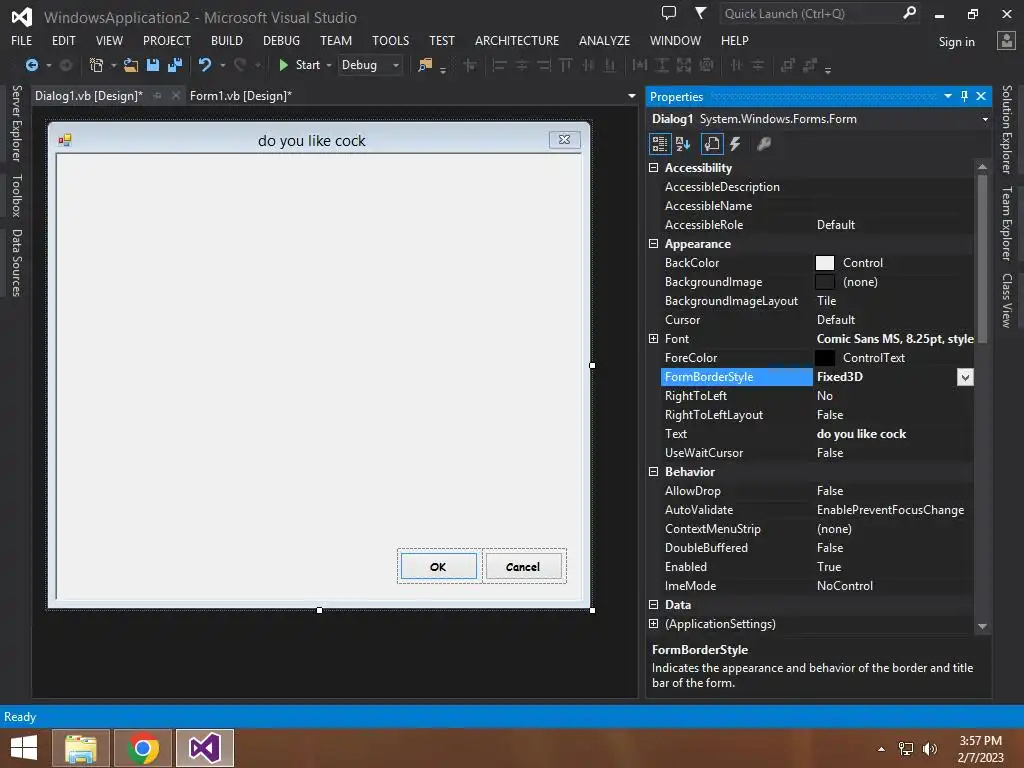Click the BackgroundImage (none) swatch

[825, 281]
